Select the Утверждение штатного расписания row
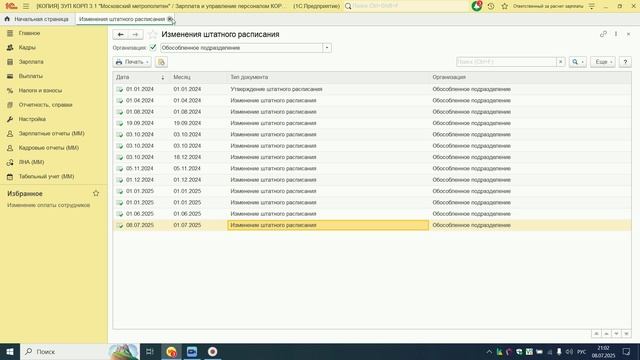640x360 pixels. coord(372,89)
